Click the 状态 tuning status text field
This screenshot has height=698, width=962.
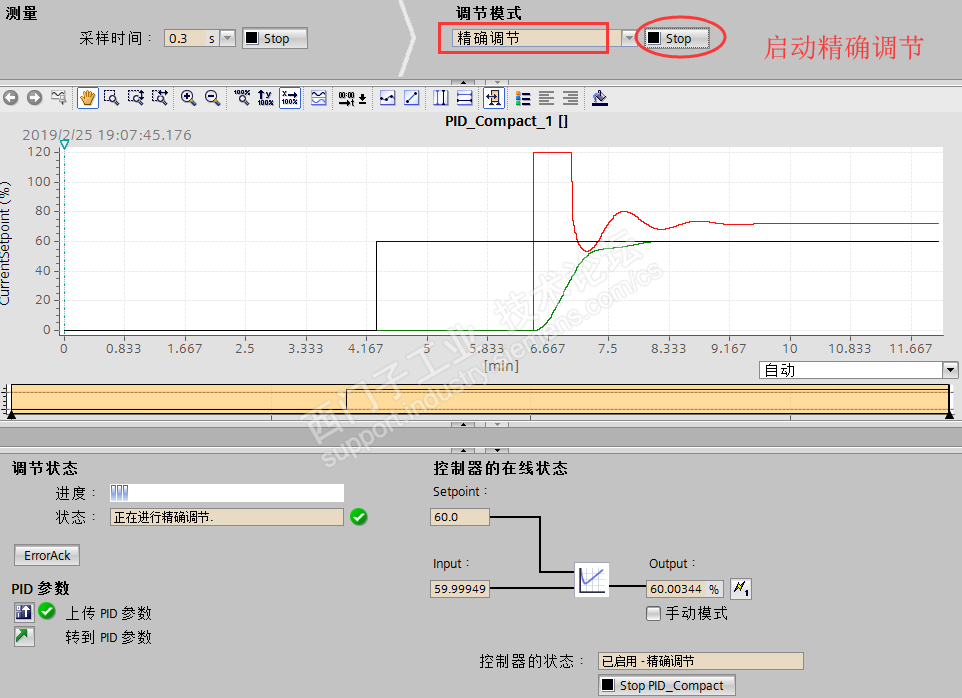coord(226,517)
